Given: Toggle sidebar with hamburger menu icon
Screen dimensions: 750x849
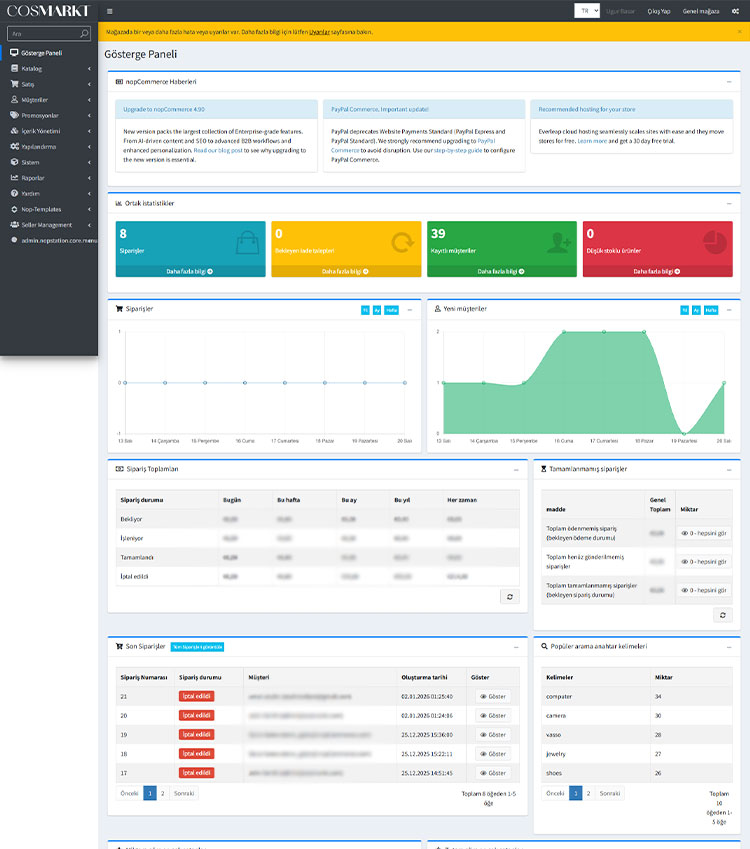Looking at the screenshot, I should point(109,11).
